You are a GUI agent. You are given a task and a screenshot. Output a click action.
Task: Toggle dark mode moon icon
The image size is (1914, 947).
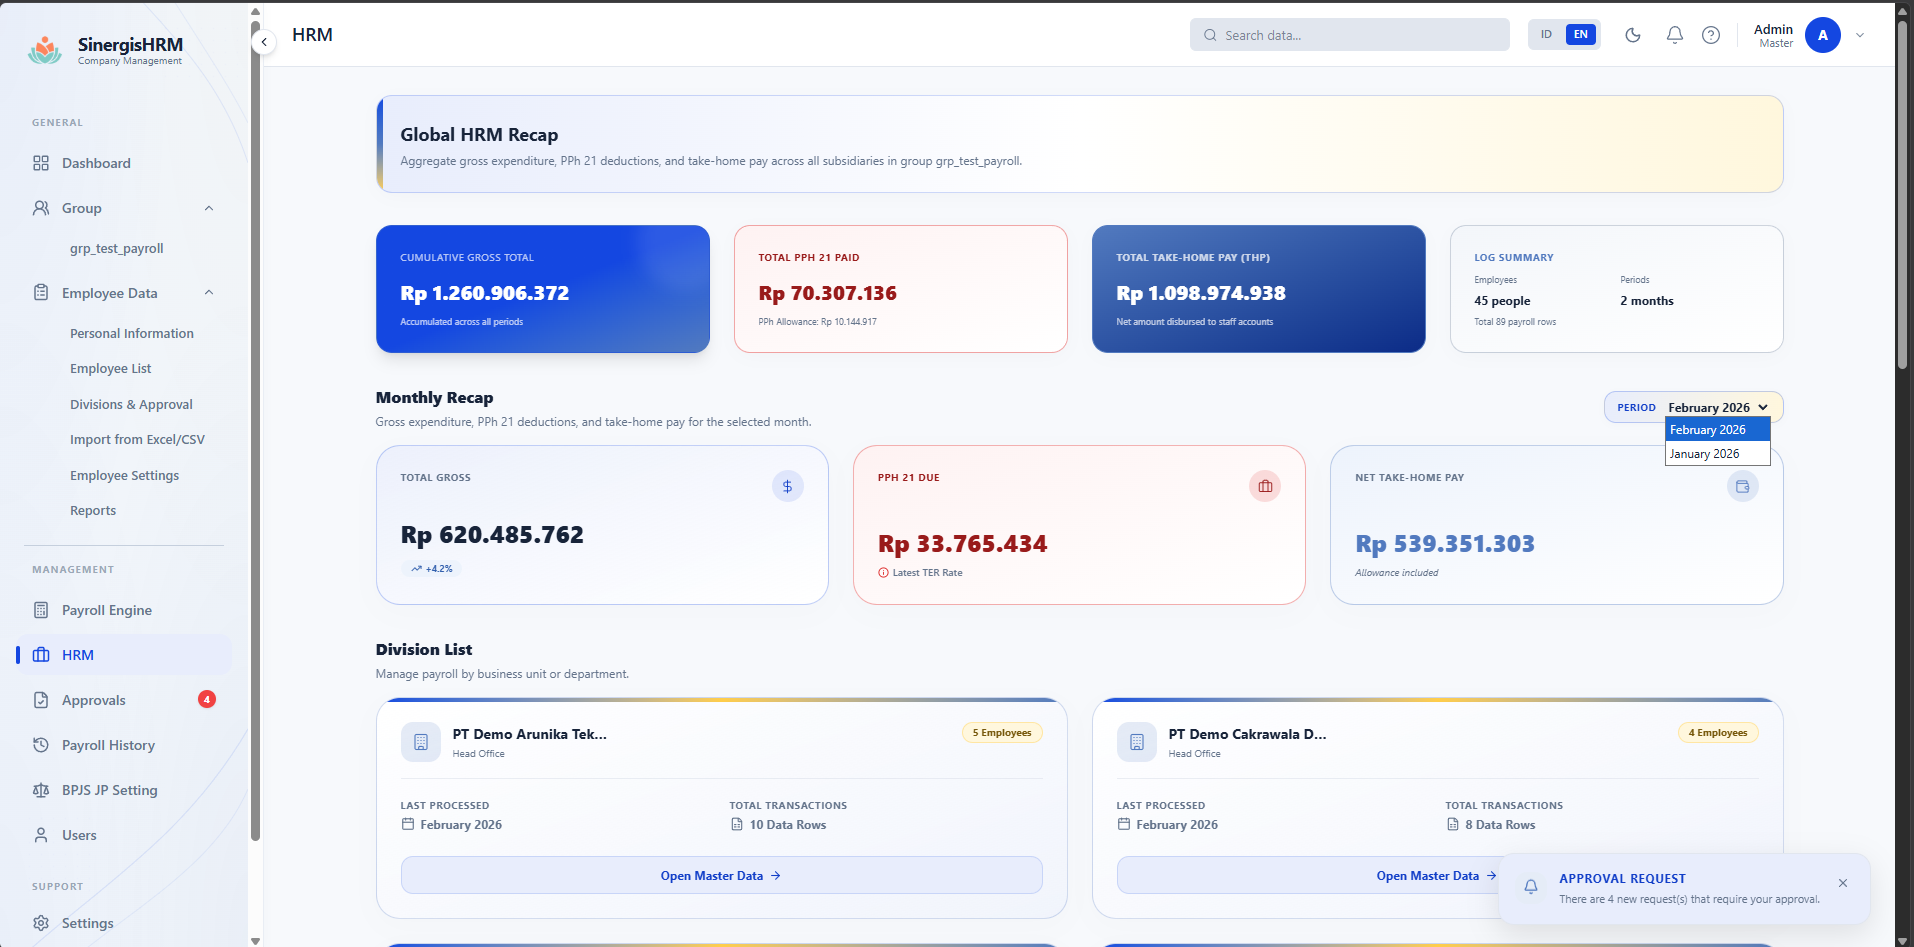1633,35
